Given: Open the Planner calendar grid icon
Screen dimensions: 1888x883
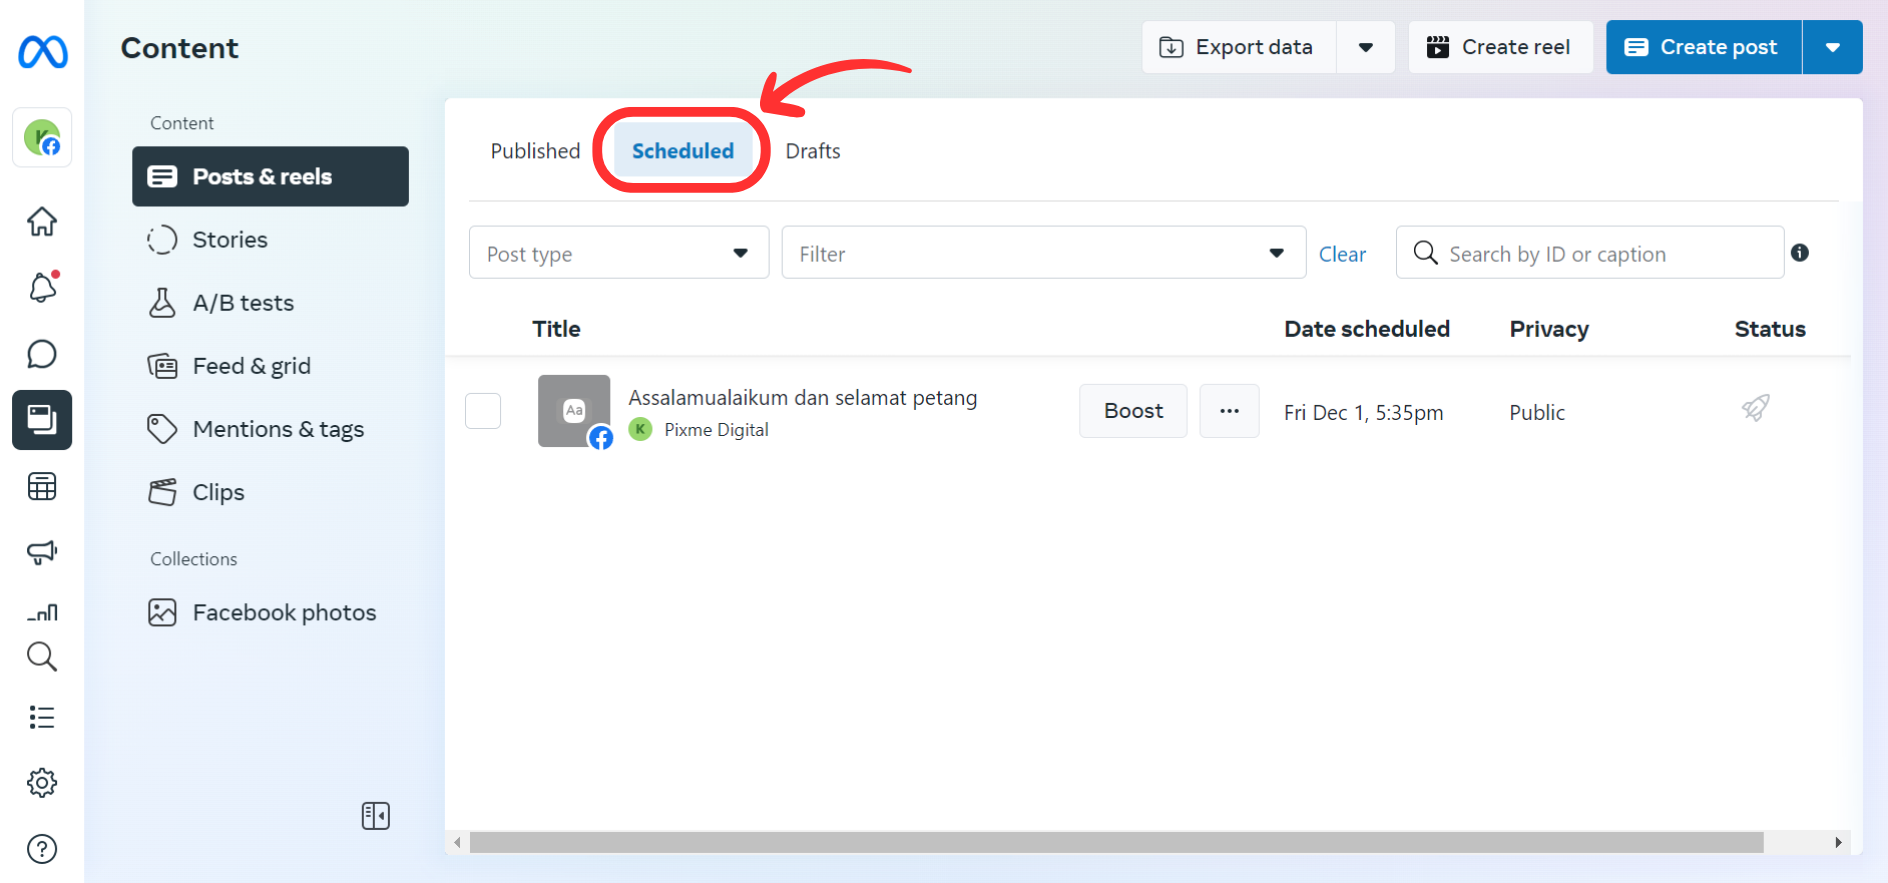Looking at the screenshot, I should (42, 487).
